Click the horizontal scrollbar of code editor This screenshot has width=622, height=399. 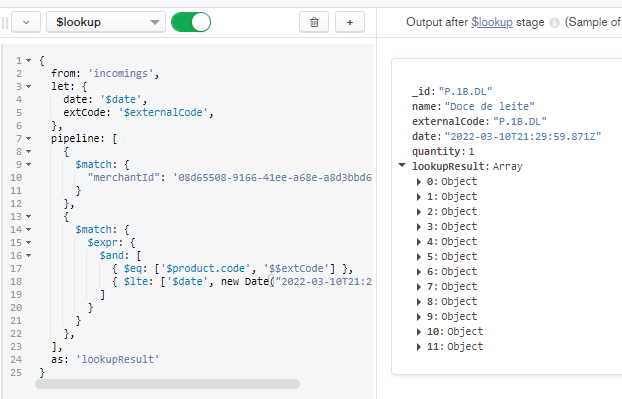(167, 384)
